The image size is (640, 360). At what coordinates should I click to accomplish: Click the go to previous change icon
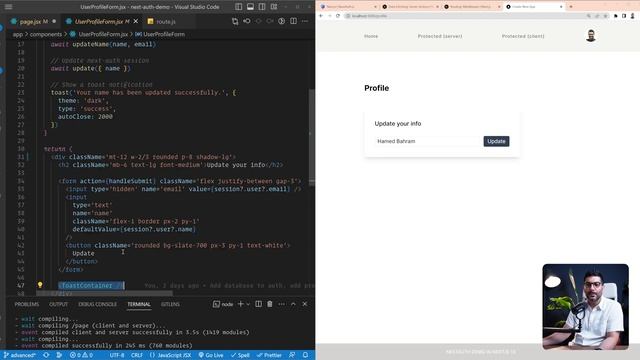point(247,21)
